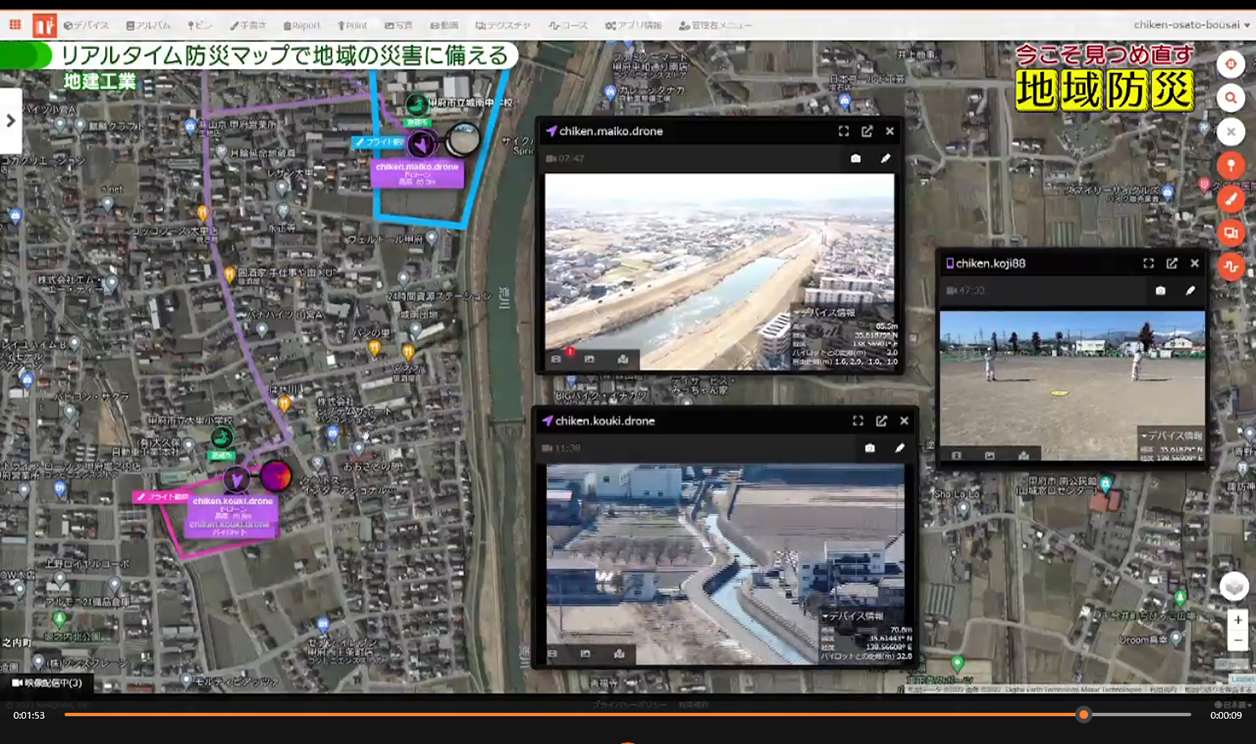This screenshot has width=1256, height=744.
Task: Open the chiken-osato-bousai account dropdown
Action: (x=1192, y=25)
